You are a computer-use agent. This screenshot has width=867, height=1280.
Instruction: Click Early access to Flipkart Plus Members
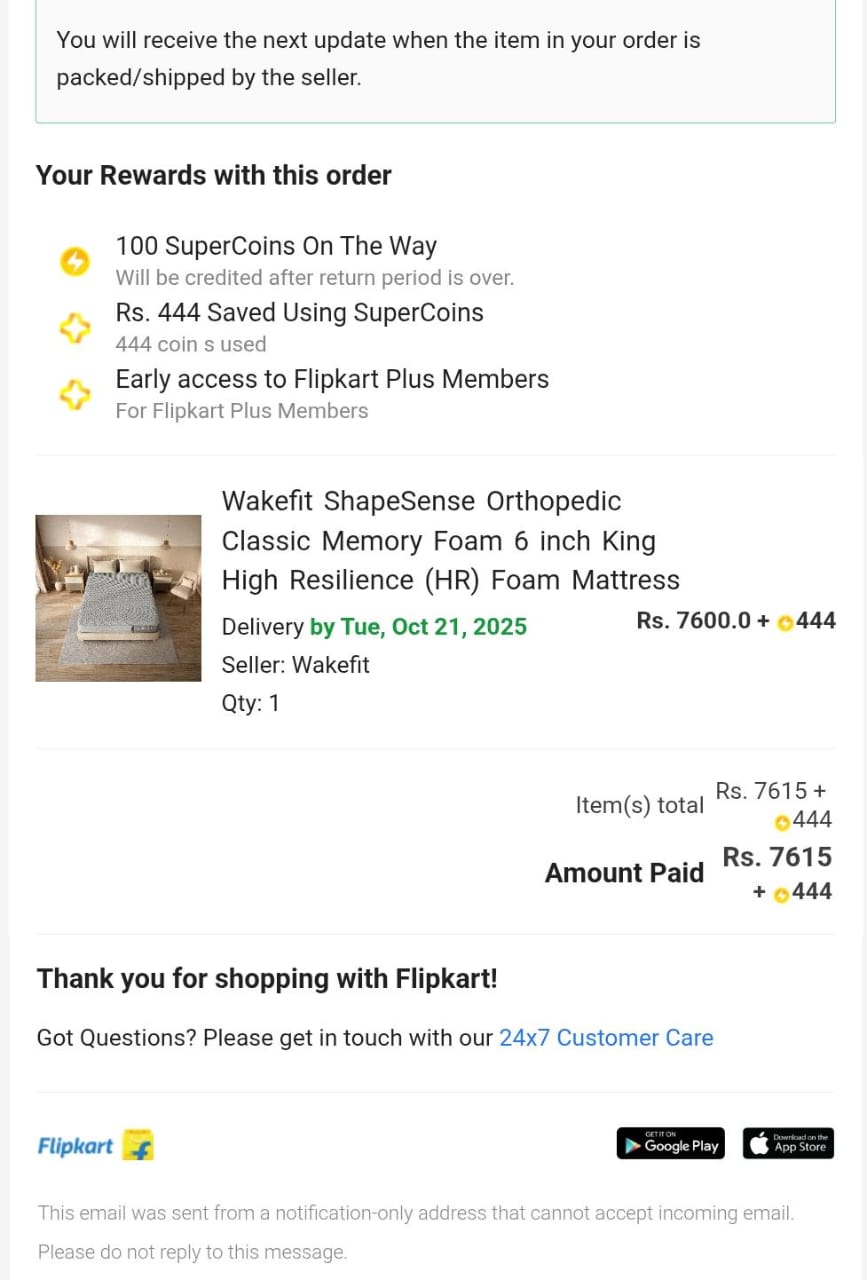click(332, 380)
